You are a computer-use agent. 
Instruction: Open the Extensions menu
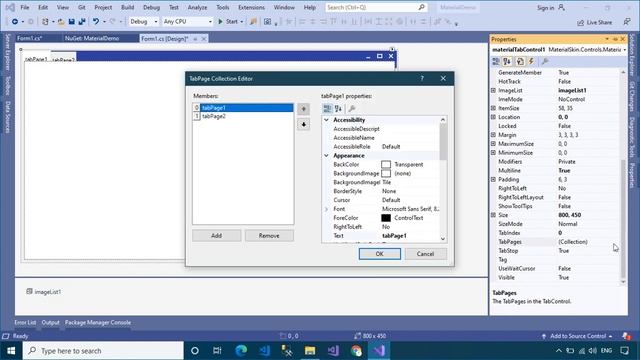click(251, 7)
